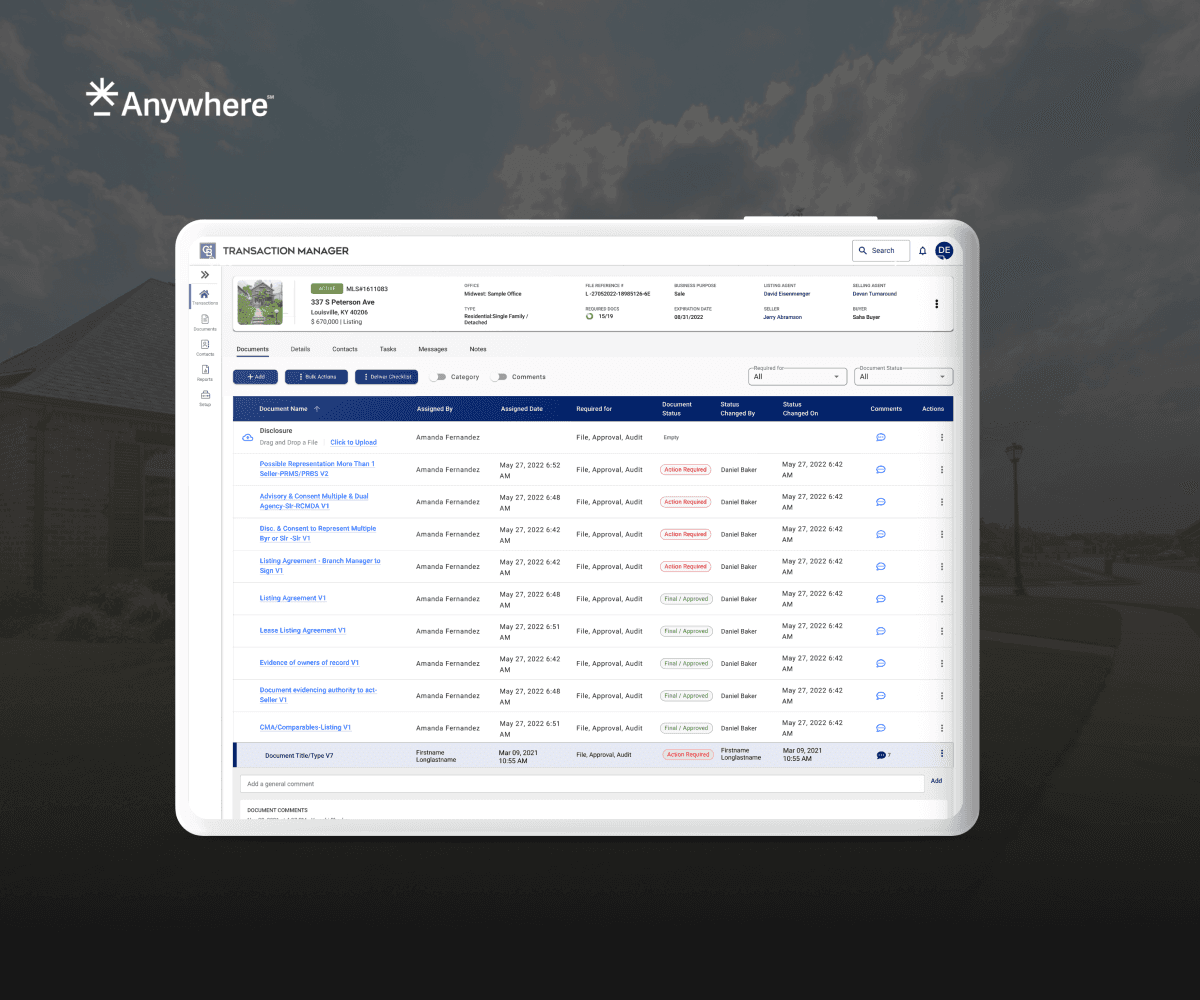Open actions menu for Listing Agreement - Branch Manager row
This screenshot has width=1200, height=1000.
(x=942, y=566)
